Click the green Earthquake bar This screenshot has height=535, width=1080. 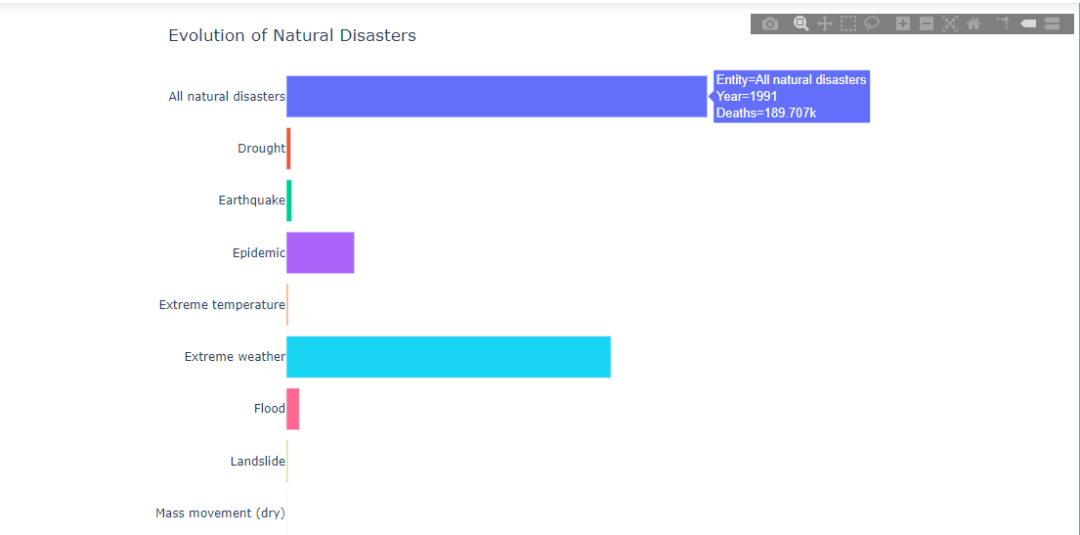click(x=289, y=201)
